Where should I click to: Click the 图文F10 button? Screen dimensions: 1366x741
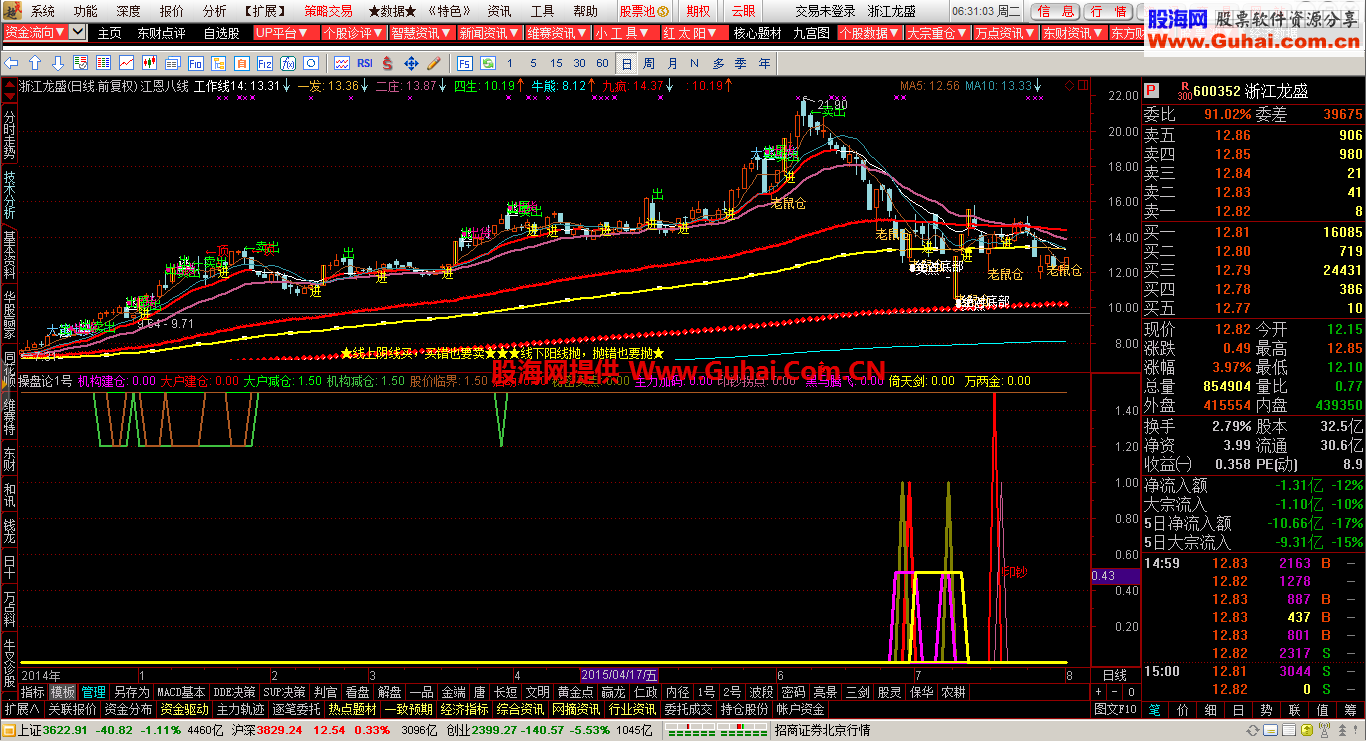[1115, 709]
